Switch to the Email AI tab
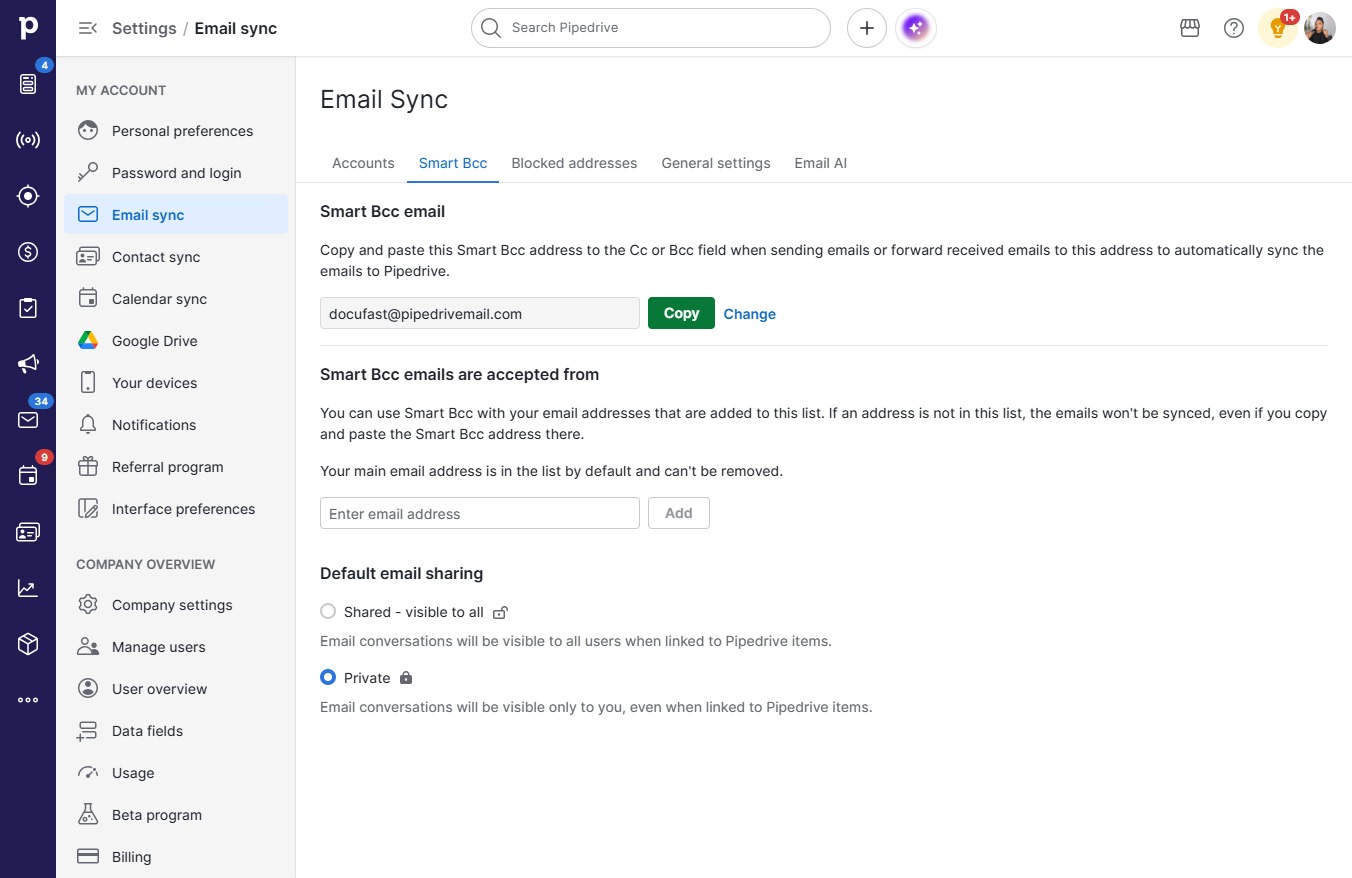 pos(821,163)
